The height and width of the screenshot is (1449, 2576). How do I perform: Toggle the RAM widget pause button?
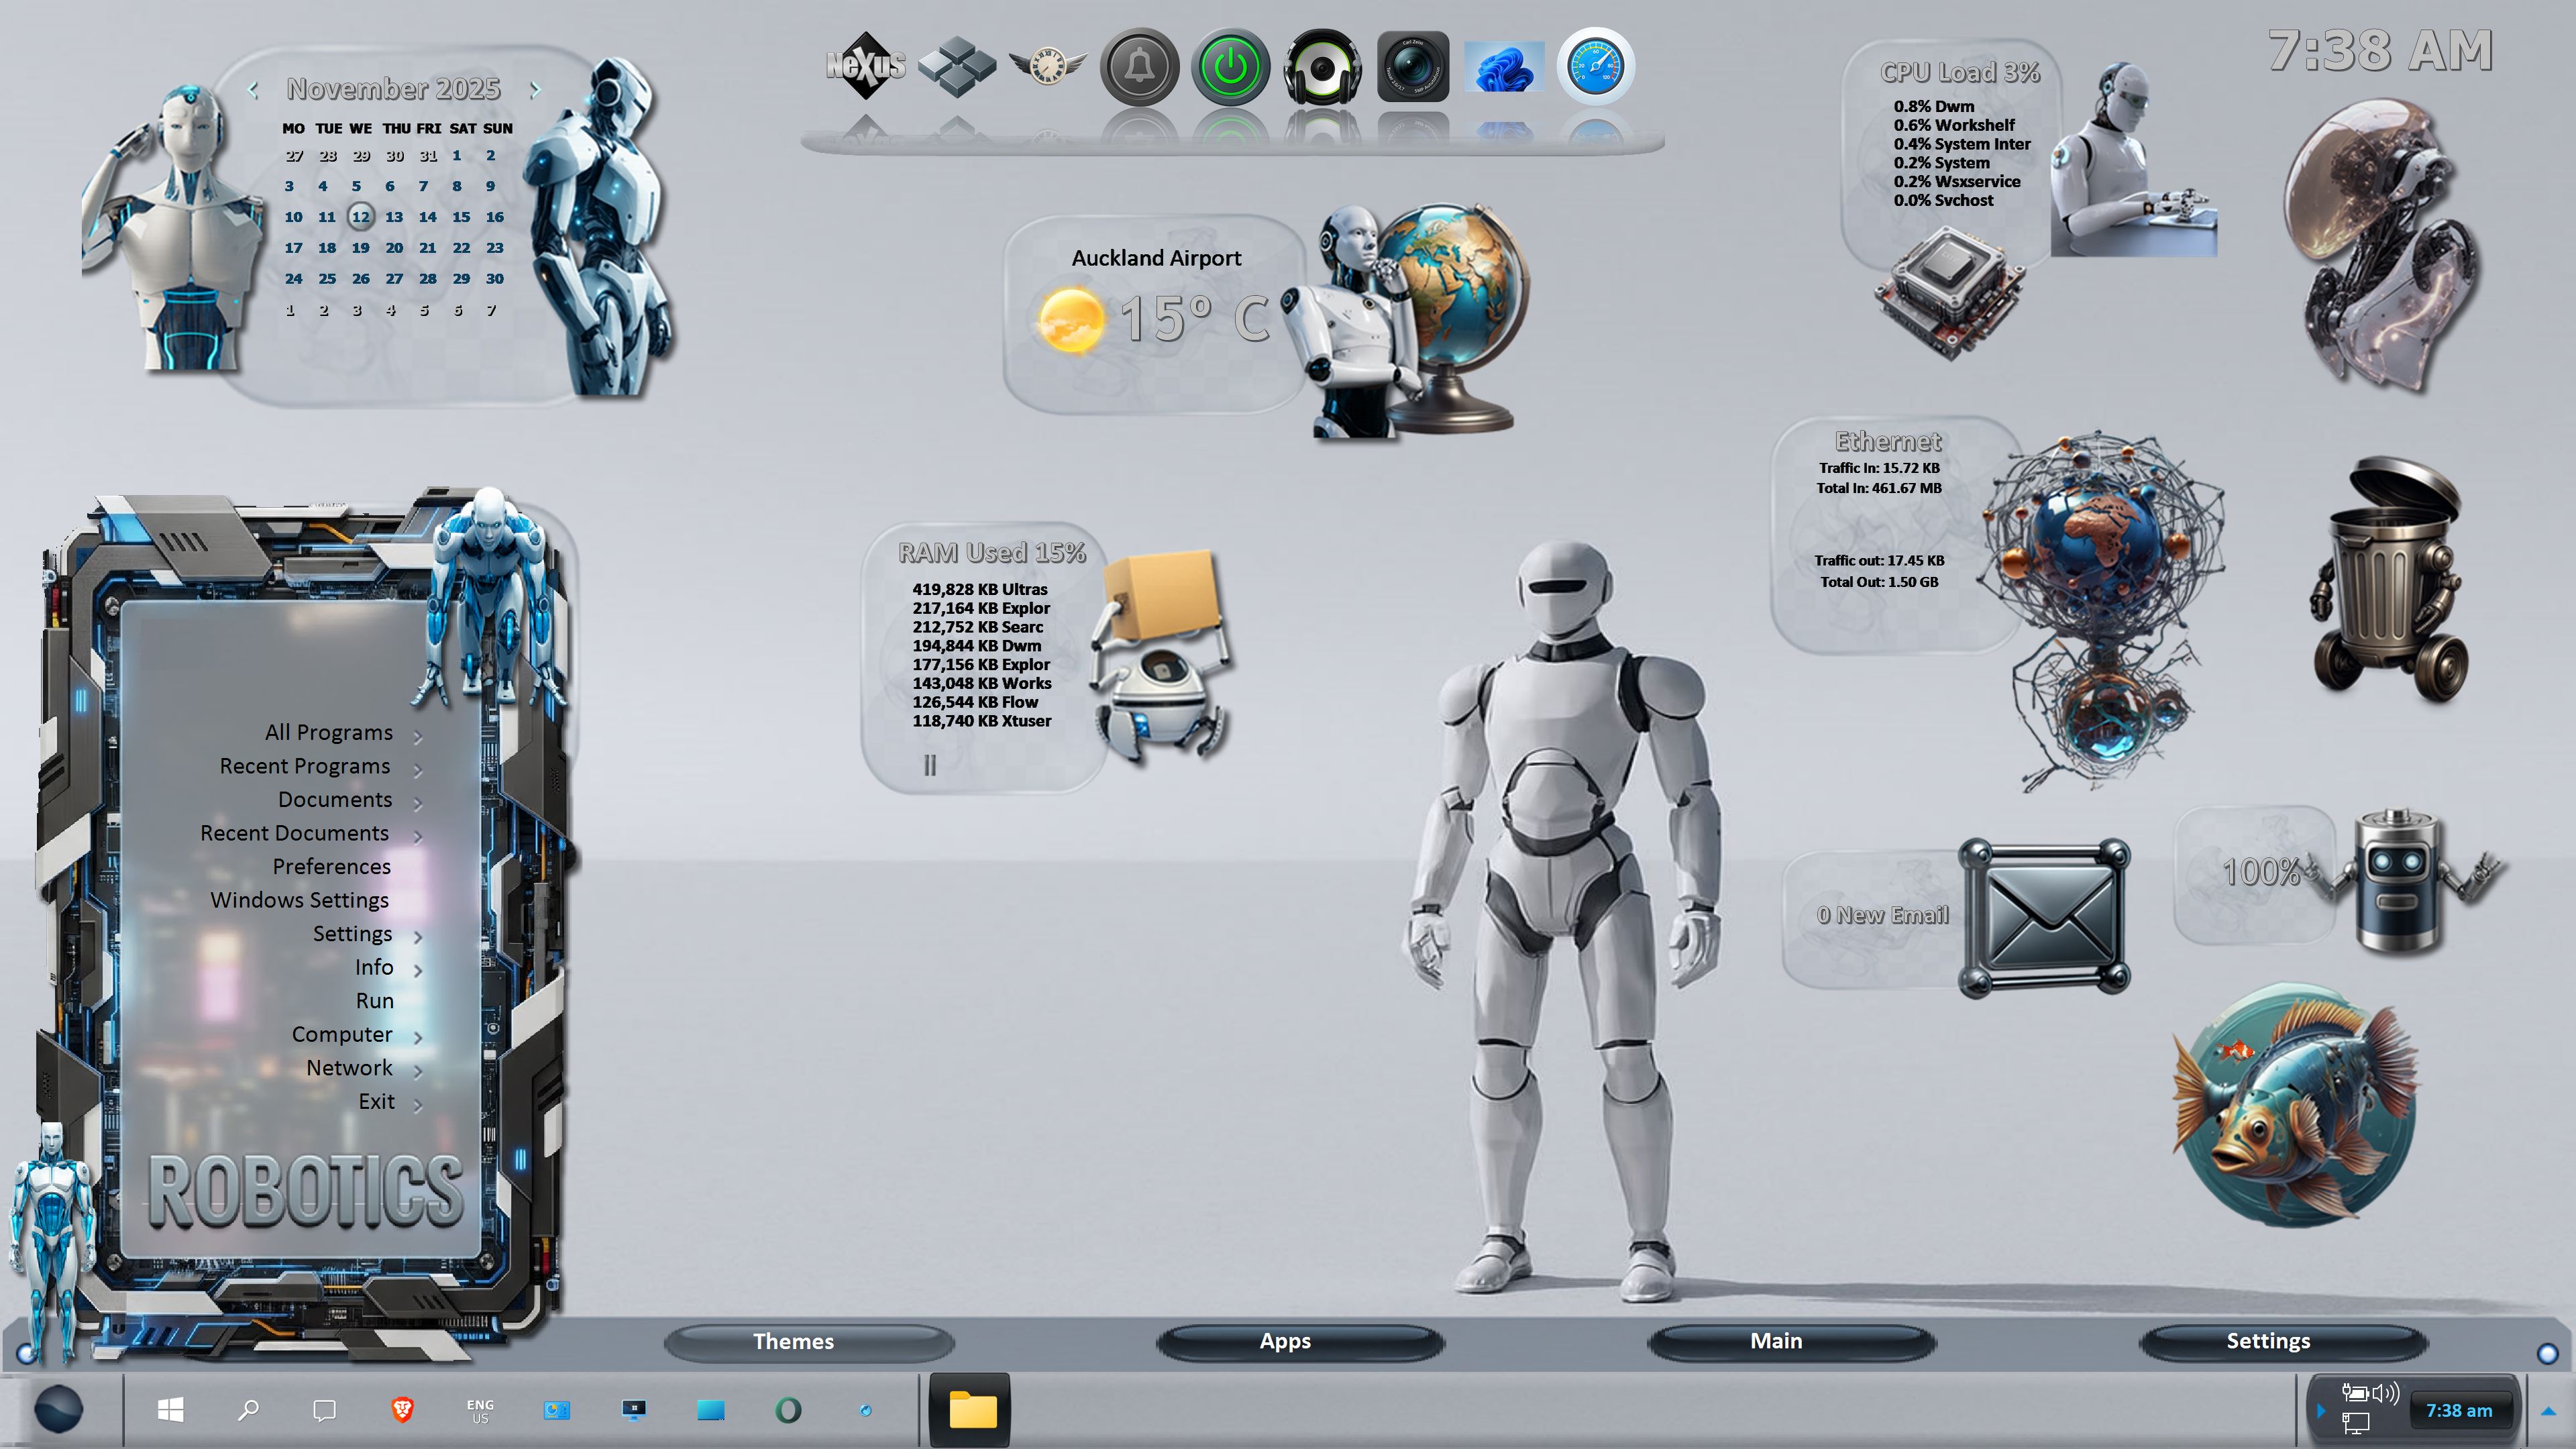pyautogui.click(x=930, y=766)
